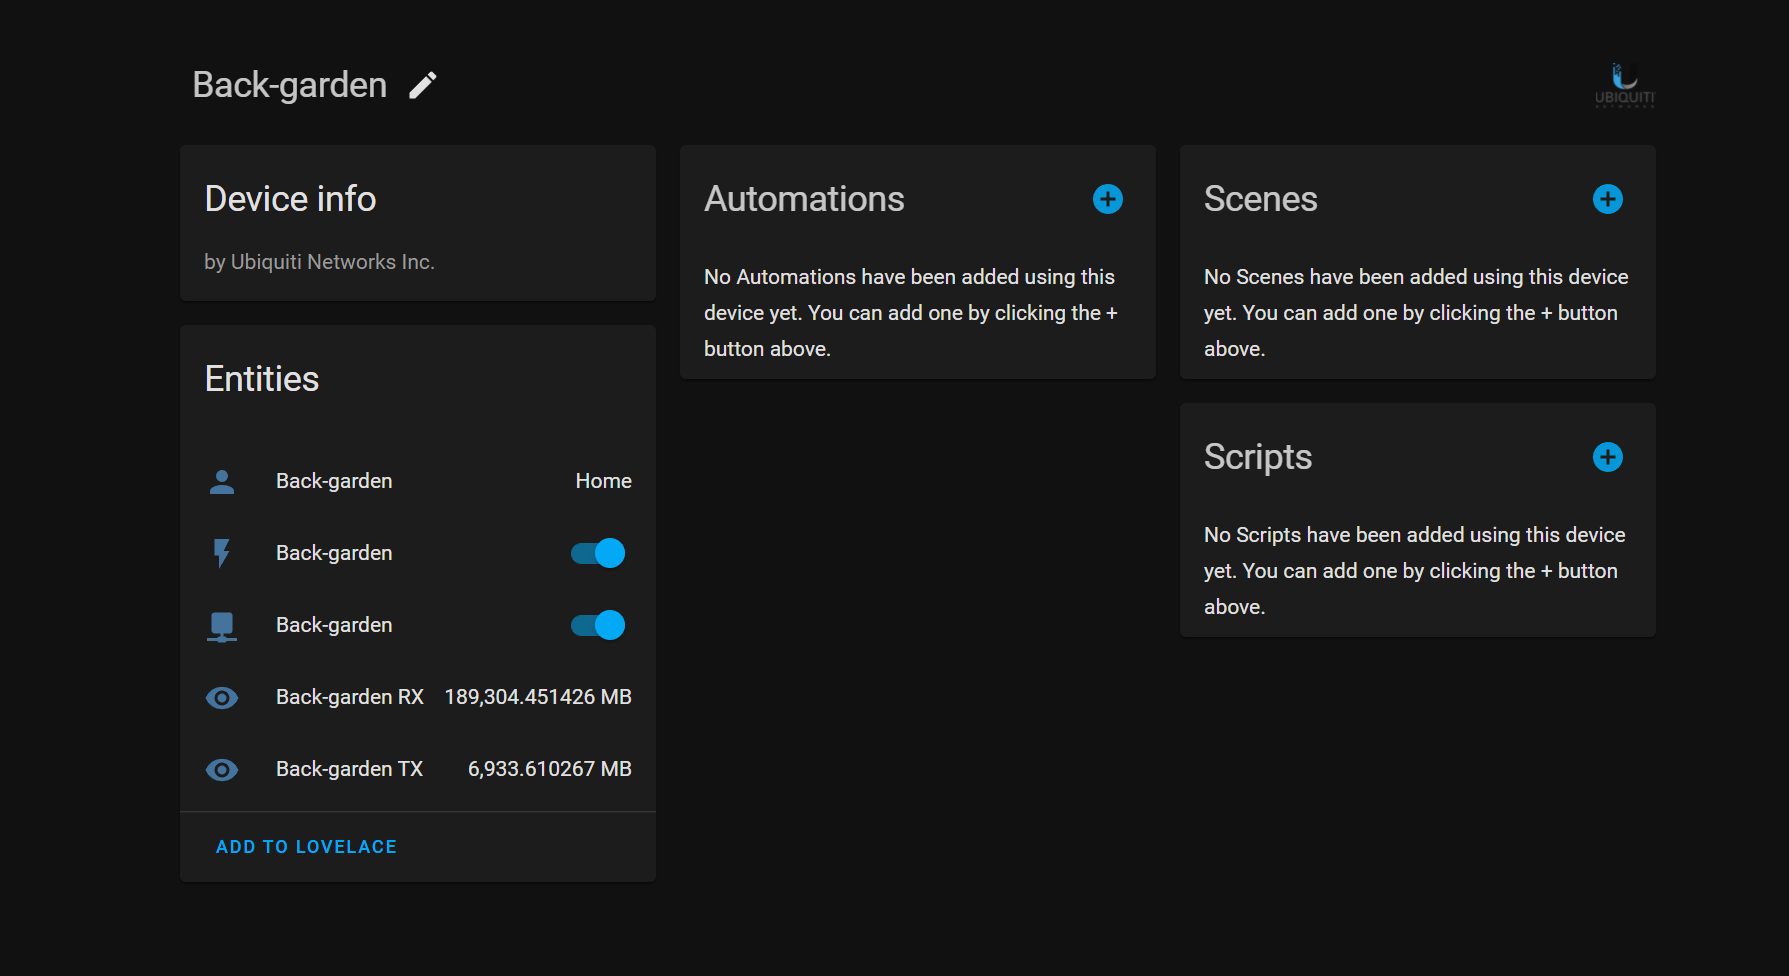The height and width of the screenshot is (976, 1789).
Task: Click the person icon for Back-garden tracker
Action: pos(222,482)
